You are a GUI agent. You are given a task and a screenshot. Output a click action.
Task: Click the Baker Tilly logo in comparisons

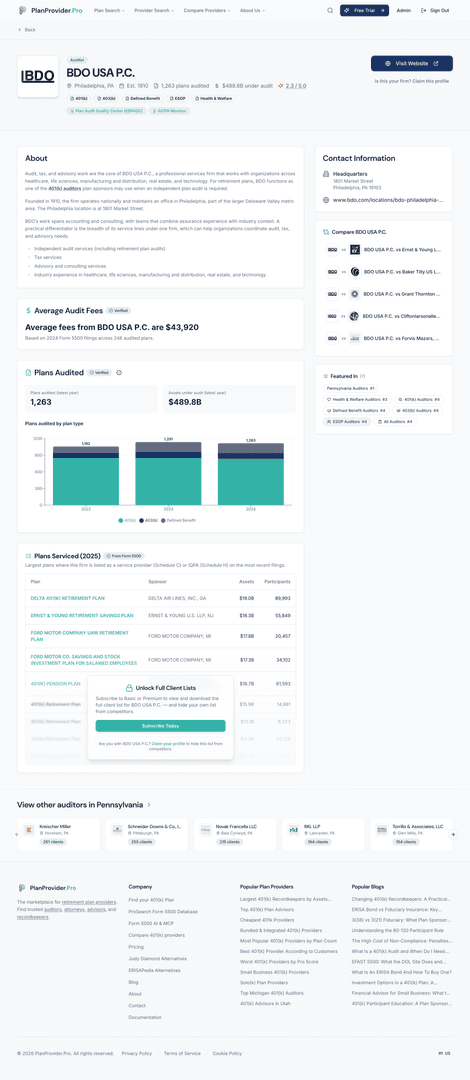coord(355,271)
